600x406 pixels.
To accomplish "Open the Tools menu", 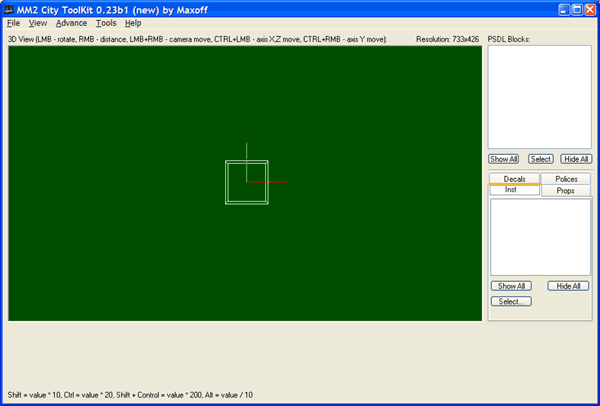I will [106, 23].
